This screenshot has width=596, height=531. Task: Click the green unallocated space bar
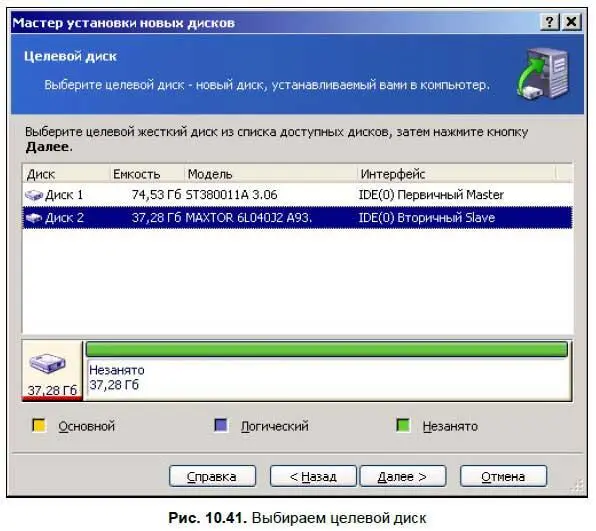tap(327, 349)
